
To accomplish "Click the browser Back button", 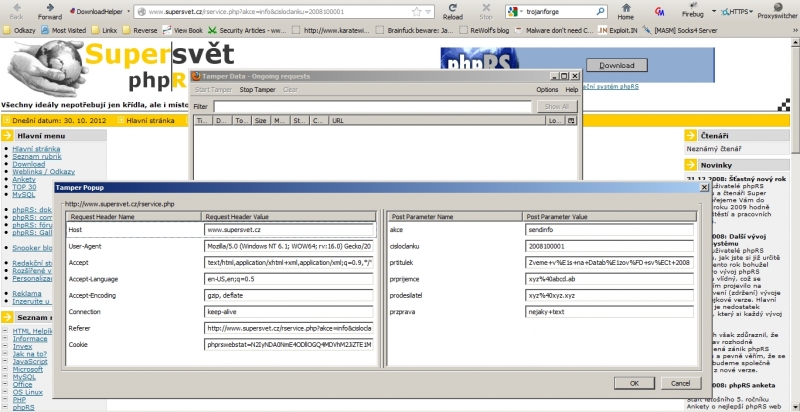I will point(16,11).
